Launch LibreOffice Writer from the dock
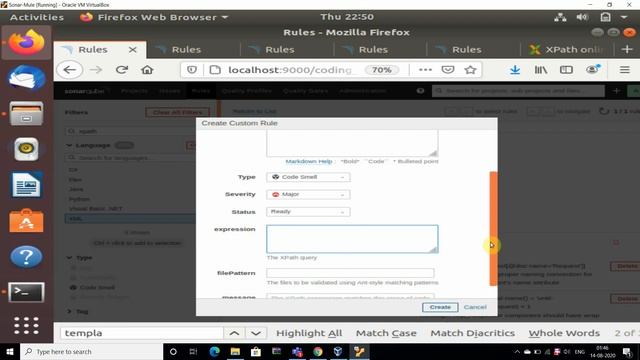The width and height of the screenshot is (640, 360). tap(27, 185)
